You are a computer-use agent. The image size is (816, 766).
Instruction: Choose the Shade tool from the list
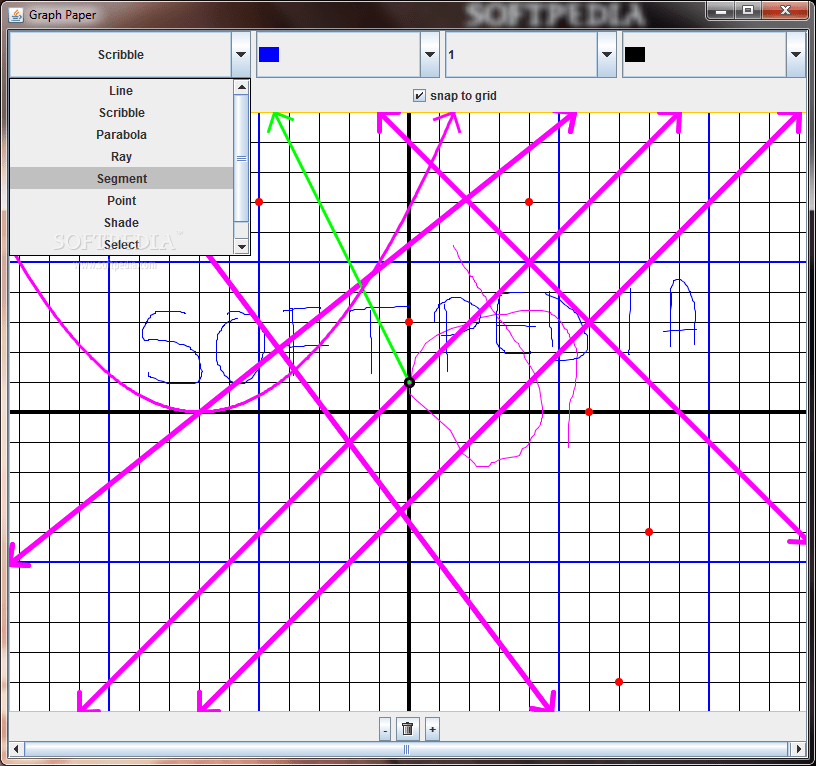coord(120,222)
